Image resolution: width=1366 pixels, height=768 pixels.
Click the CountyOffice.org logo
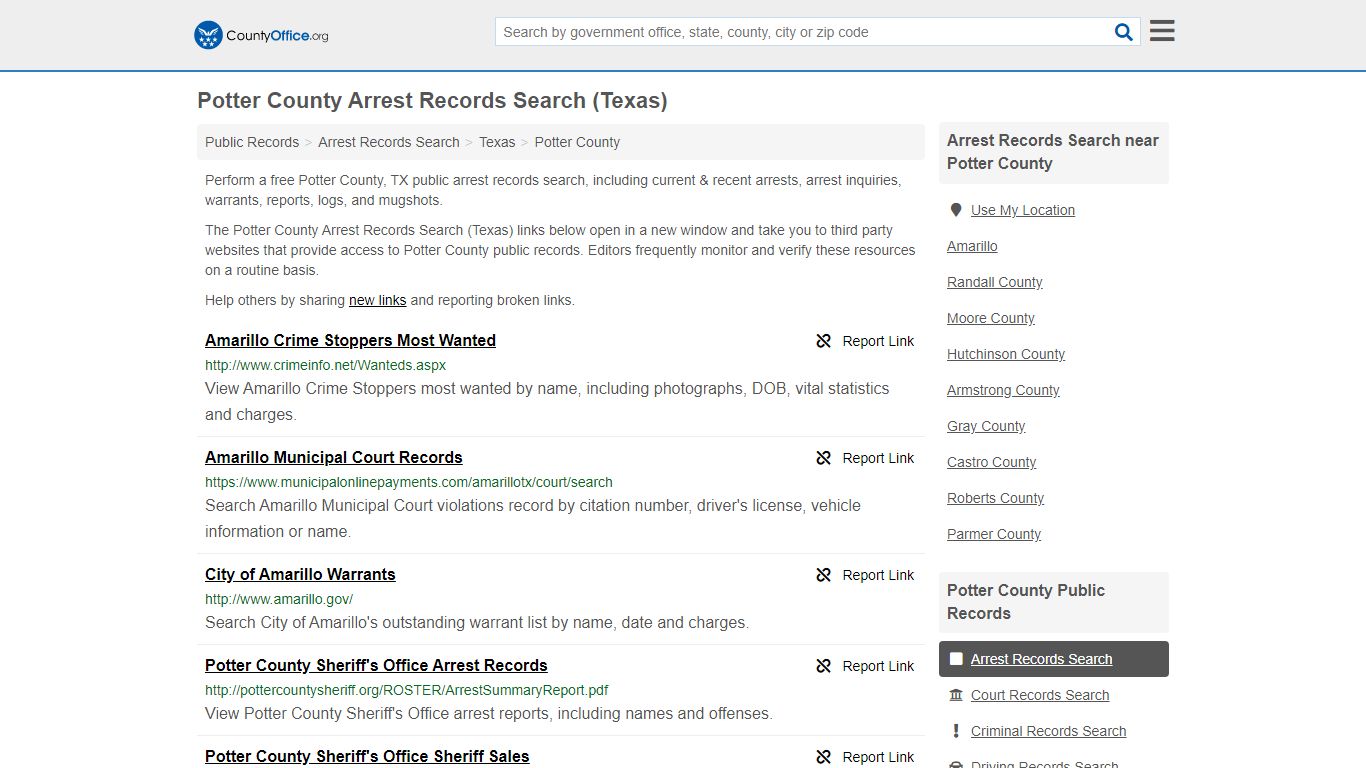(259, 34)
